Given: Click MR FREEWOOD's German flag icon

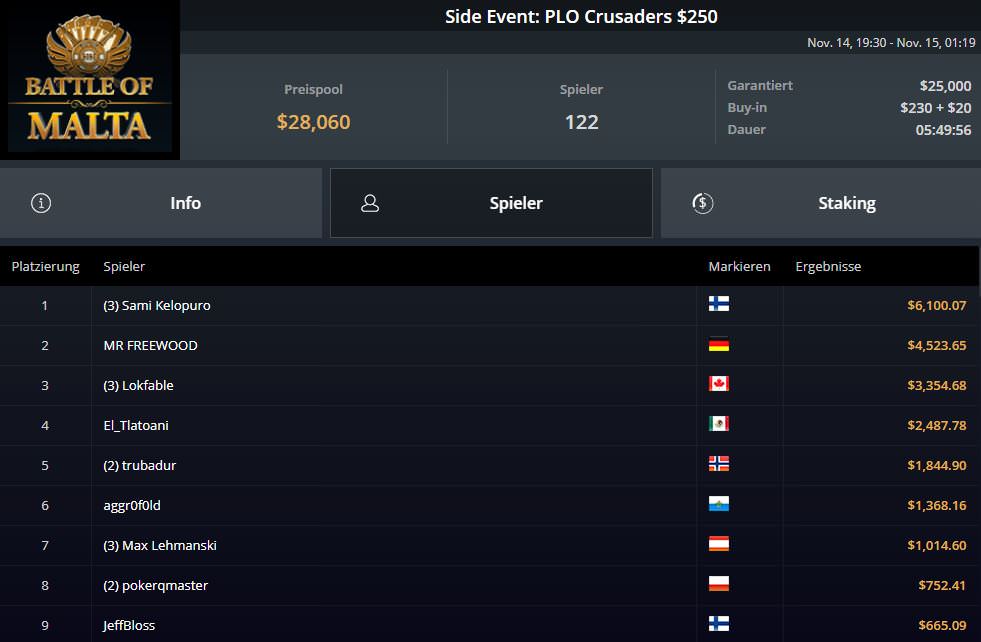Looking at the screenshot, I should [718, 344].
